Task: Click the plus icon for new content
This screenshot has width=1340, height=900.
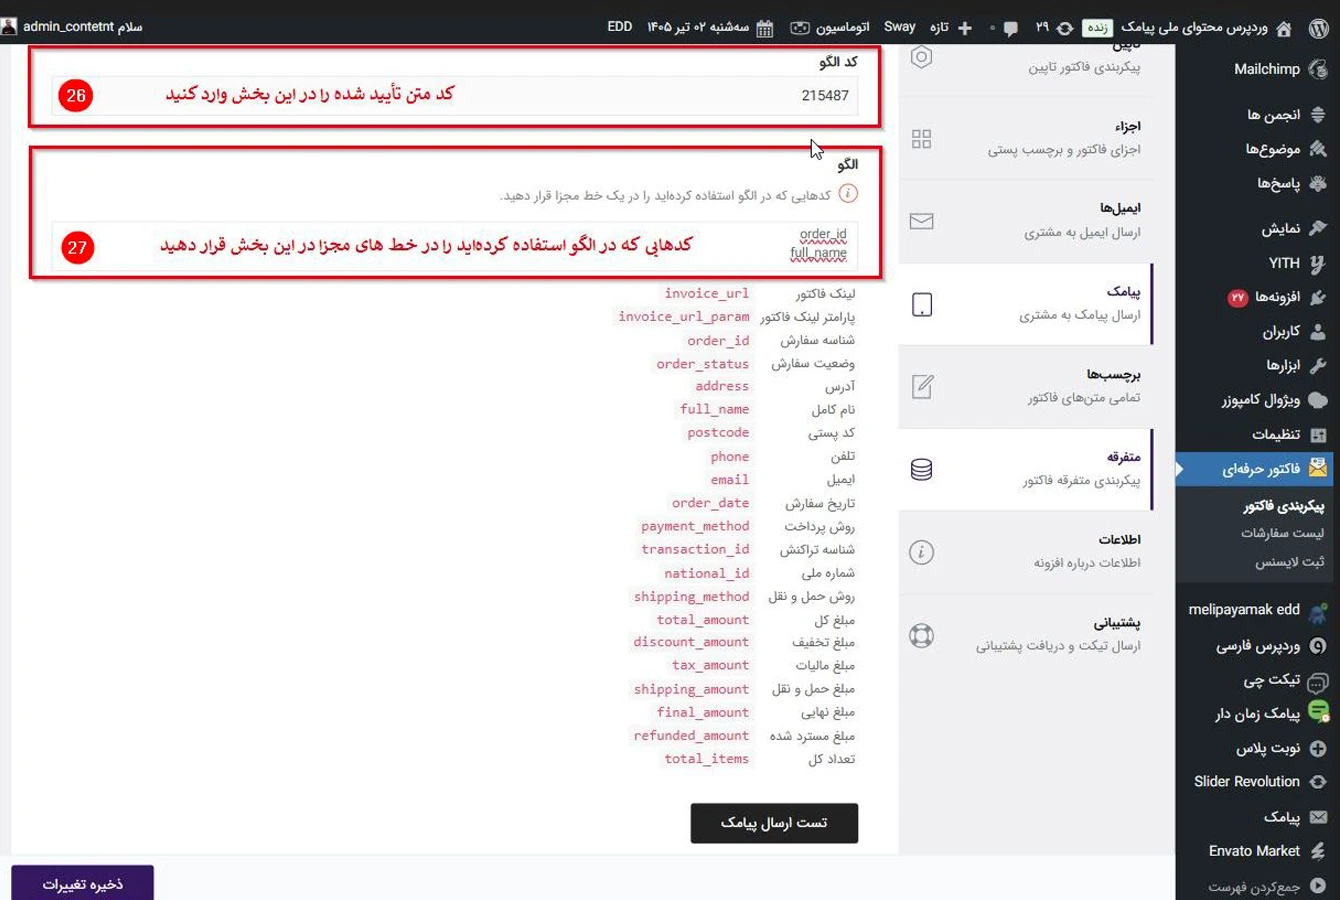Action: (965, 28)
